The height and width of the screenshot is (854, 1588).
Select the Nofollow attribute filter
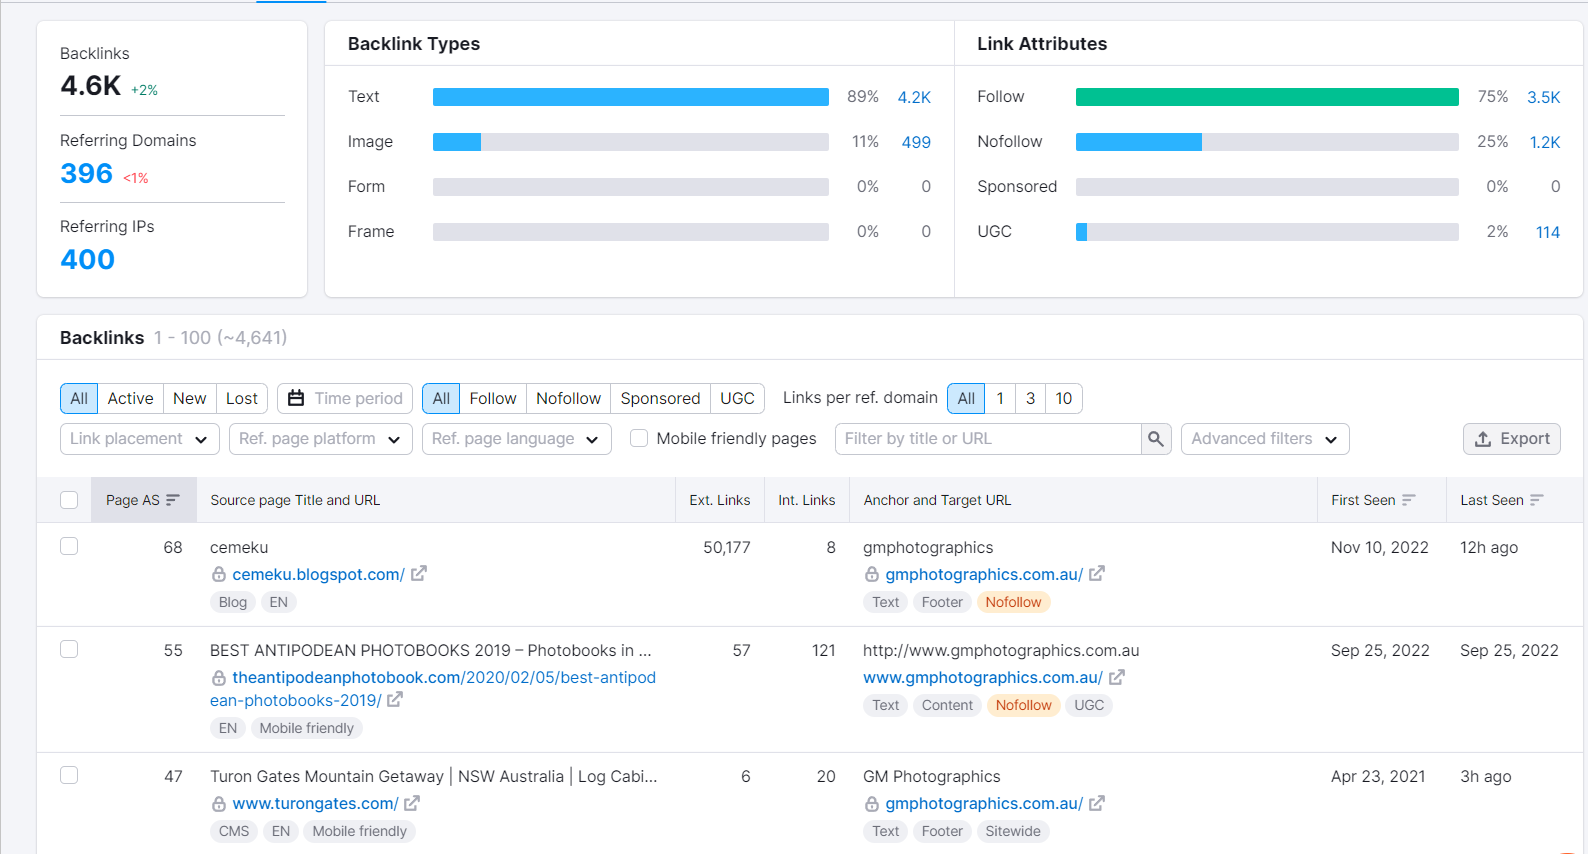pyautogui.click(x=569, y=398)
